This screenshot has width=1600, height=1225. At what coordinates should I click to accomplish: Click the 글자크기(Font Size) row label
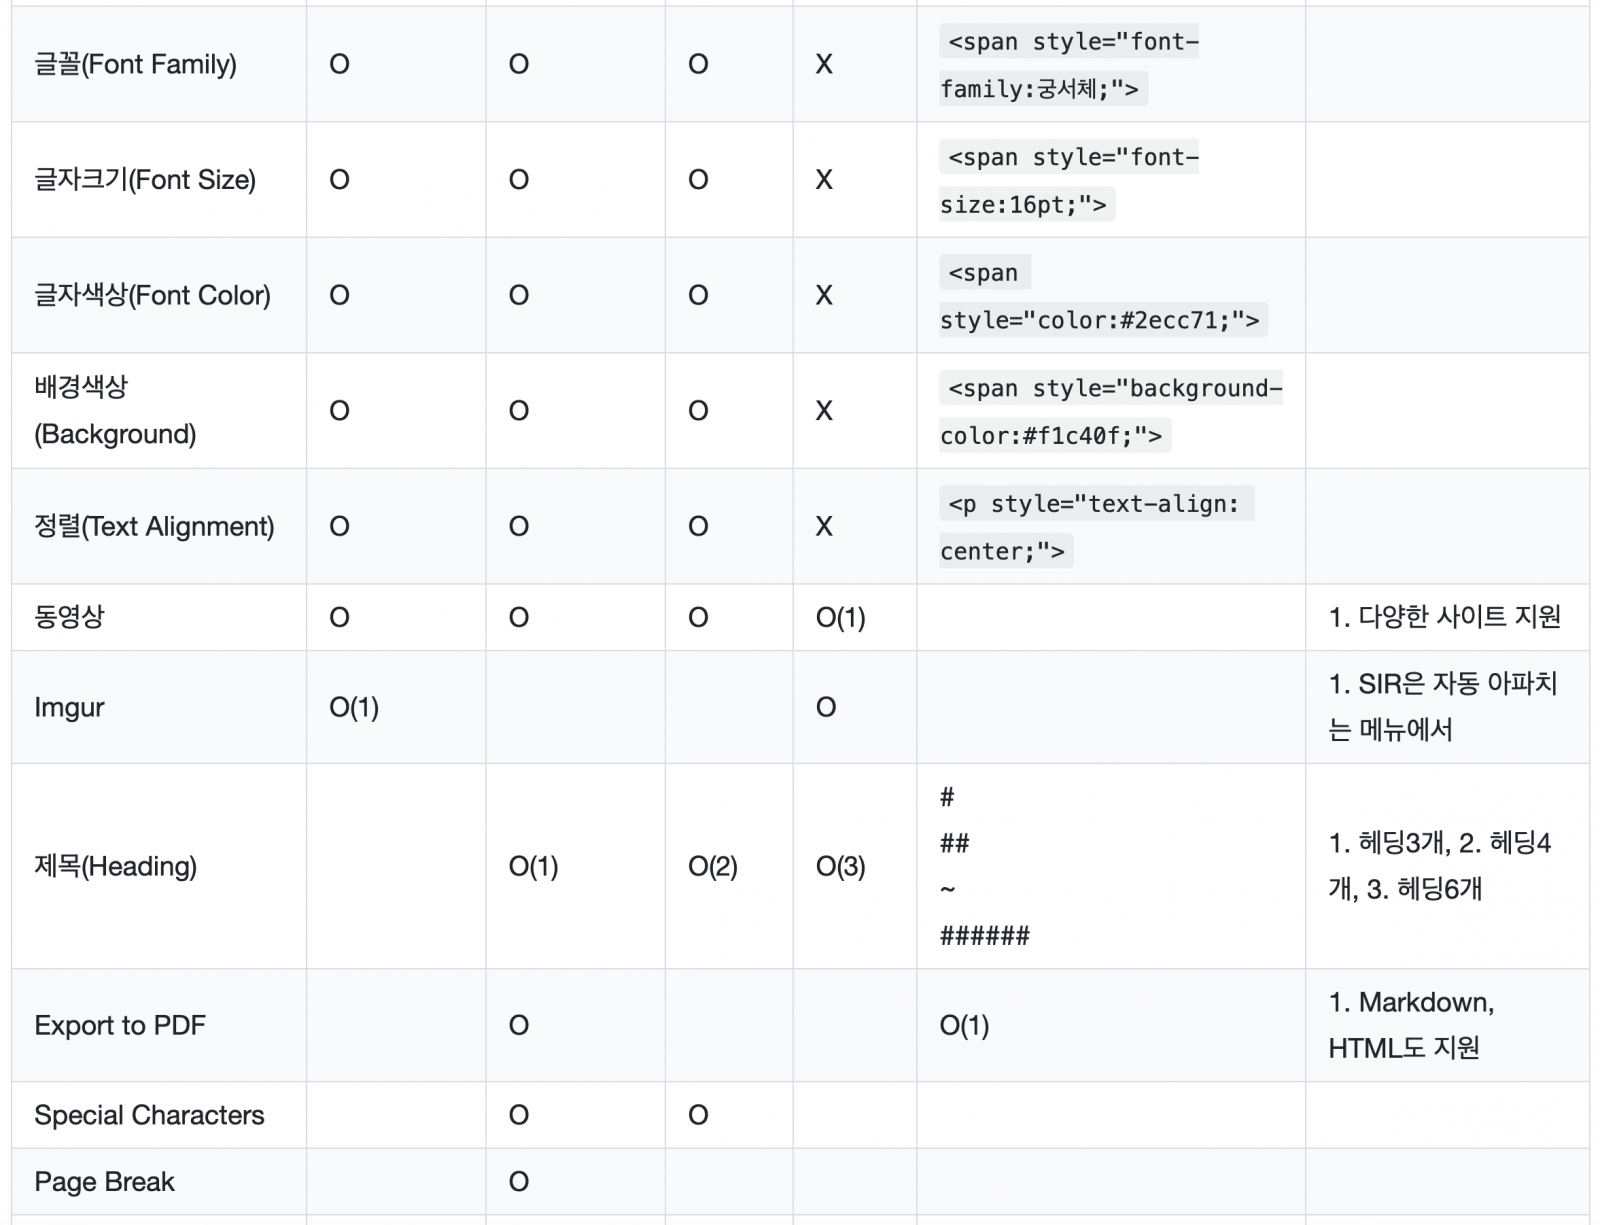pyautogui.click(x=145, y=180)
